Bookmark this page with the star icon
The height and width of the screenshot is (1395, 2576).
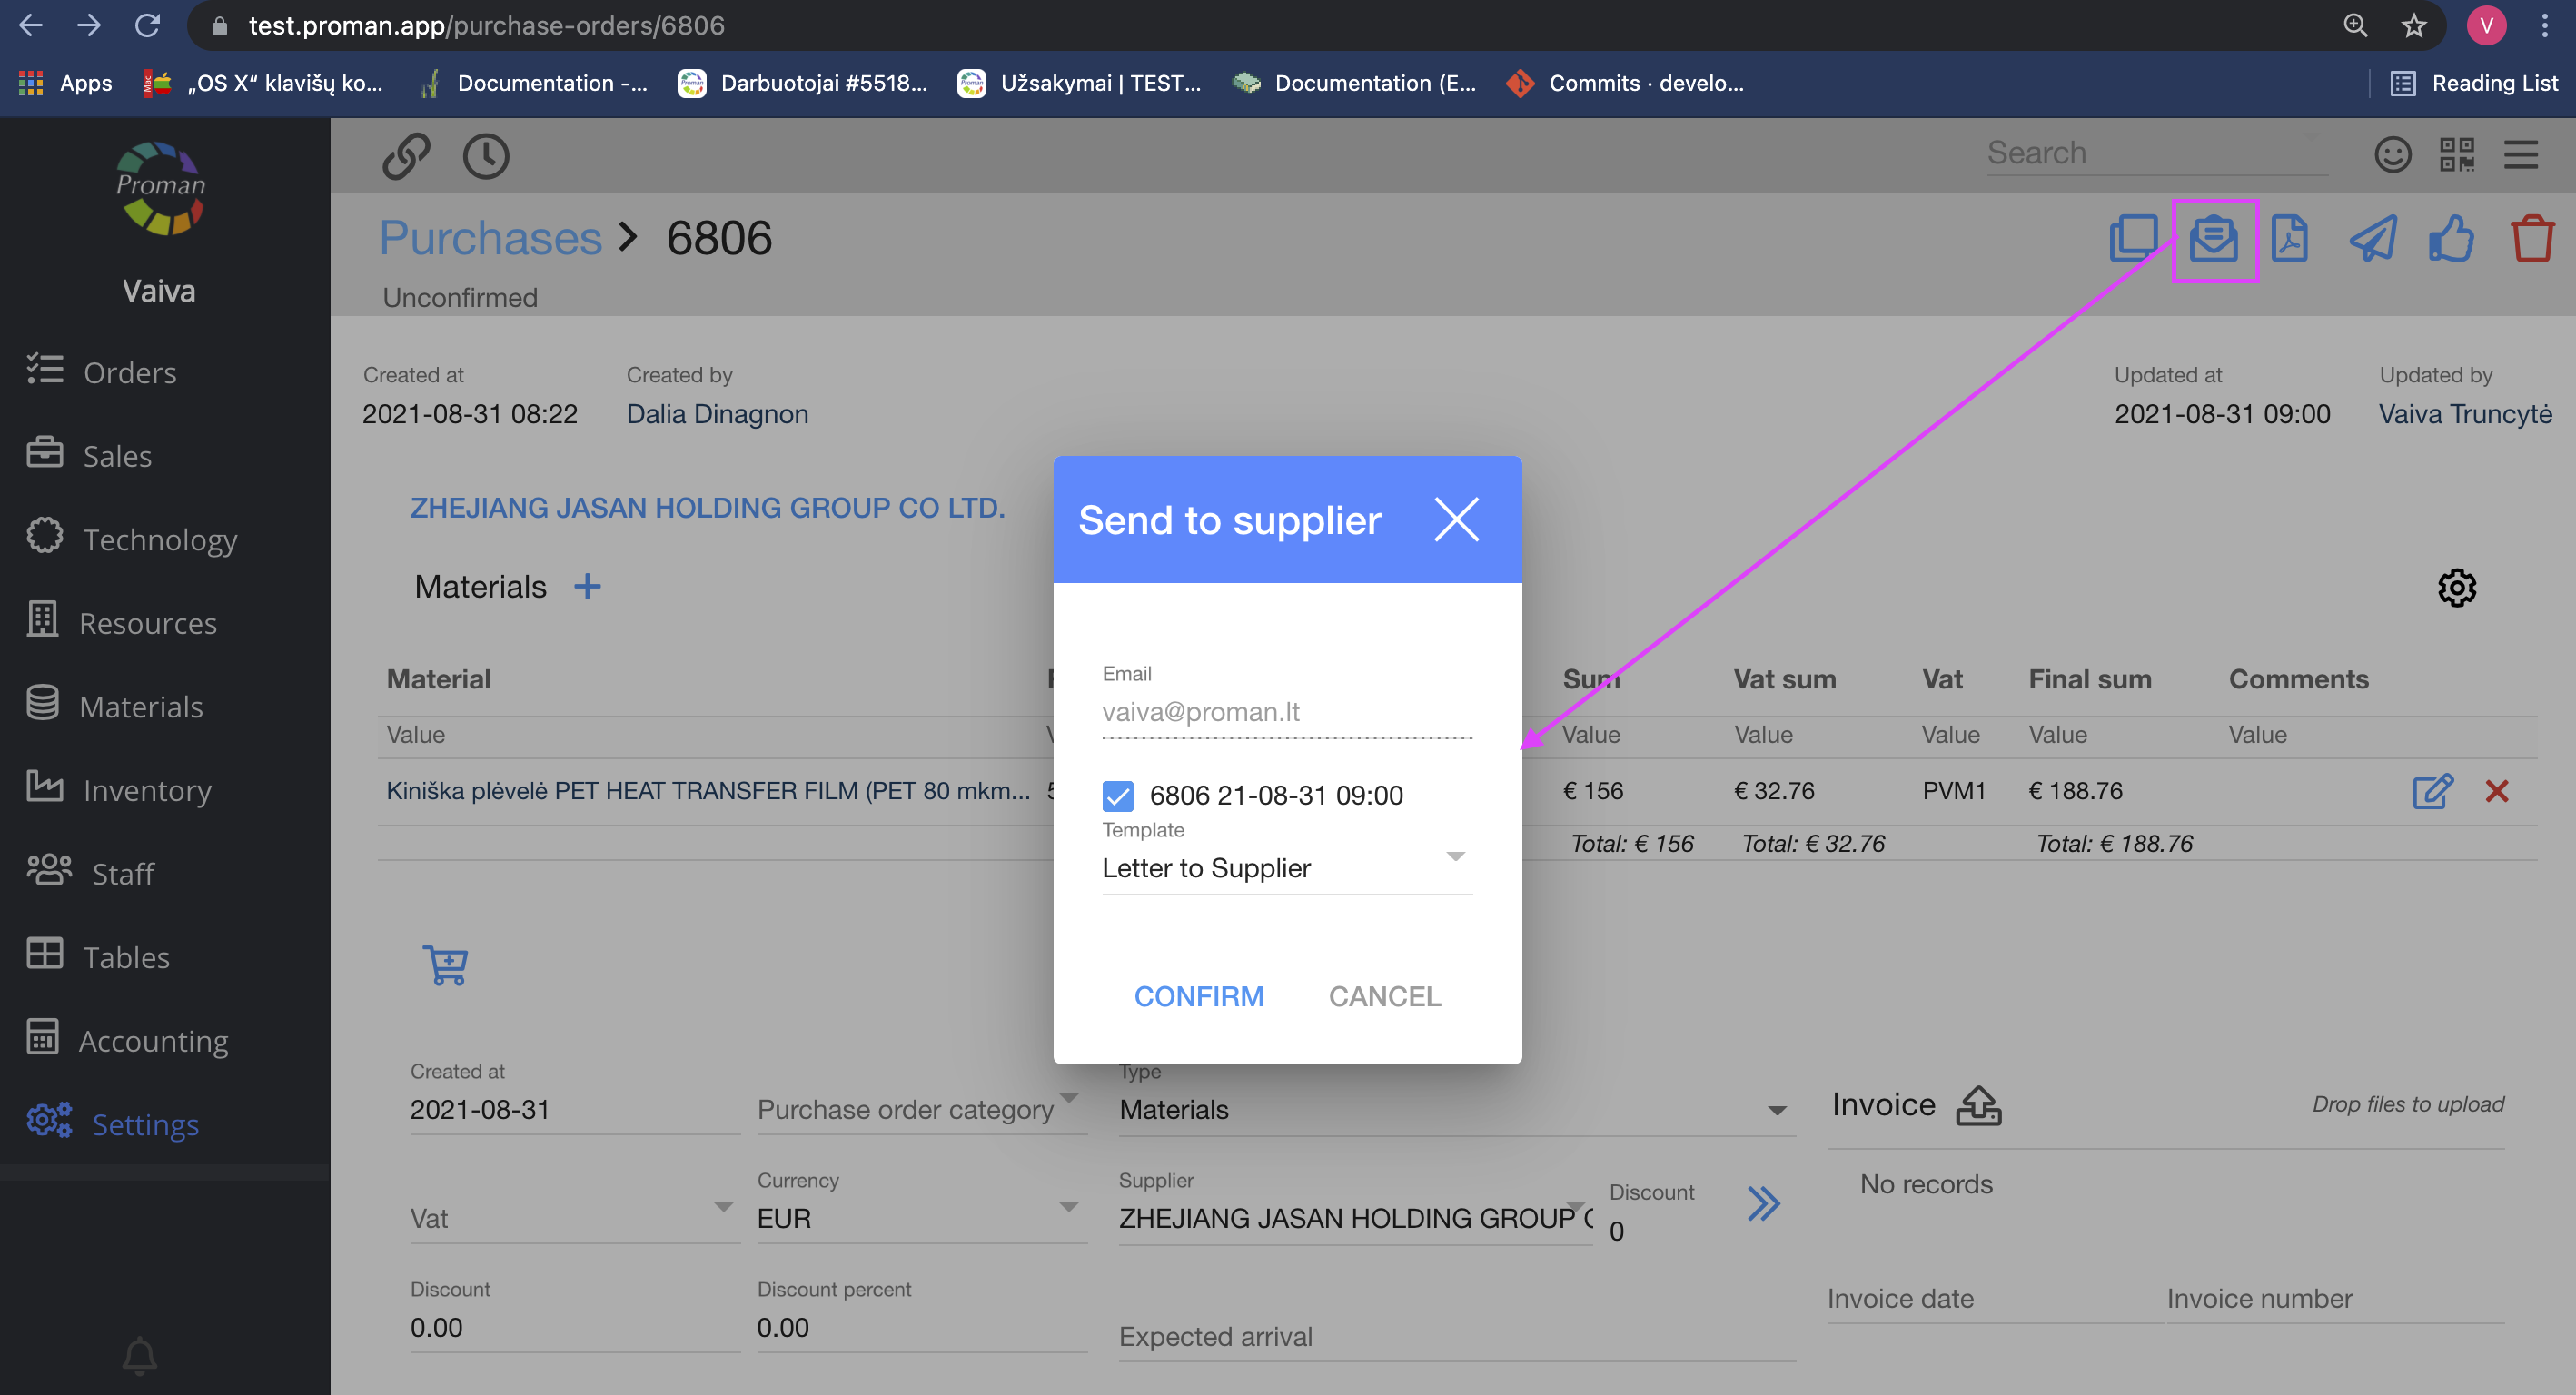tap(2413, 26)
